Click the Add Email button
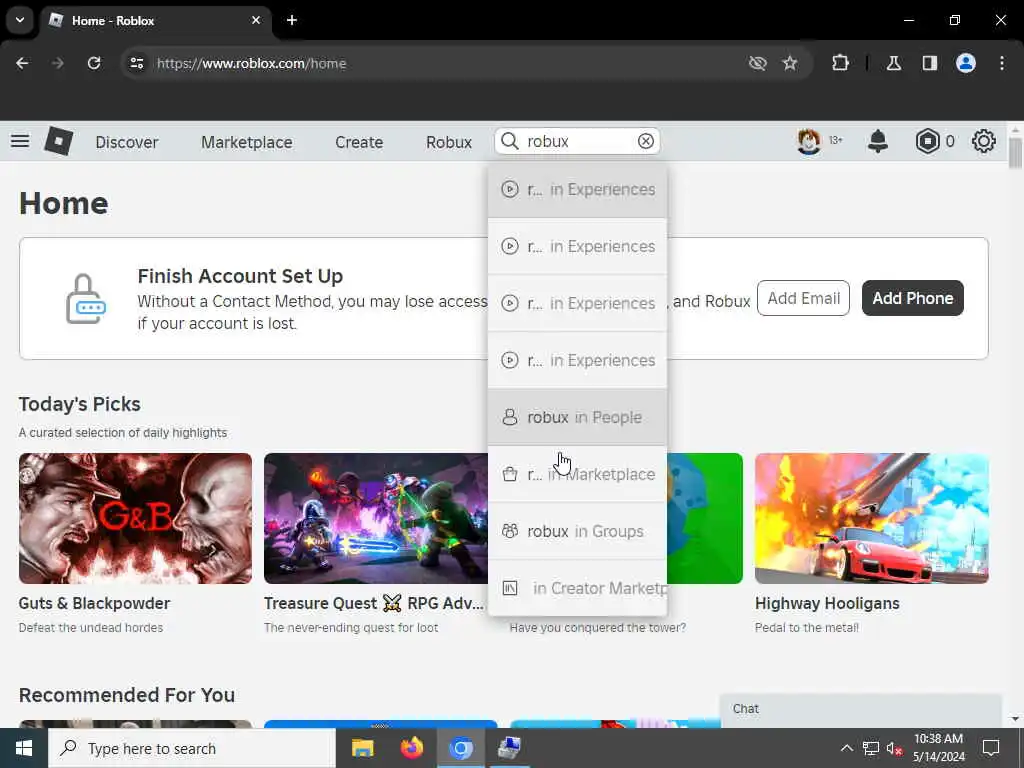Viewport: 1024px width, 768px height. 803,298
